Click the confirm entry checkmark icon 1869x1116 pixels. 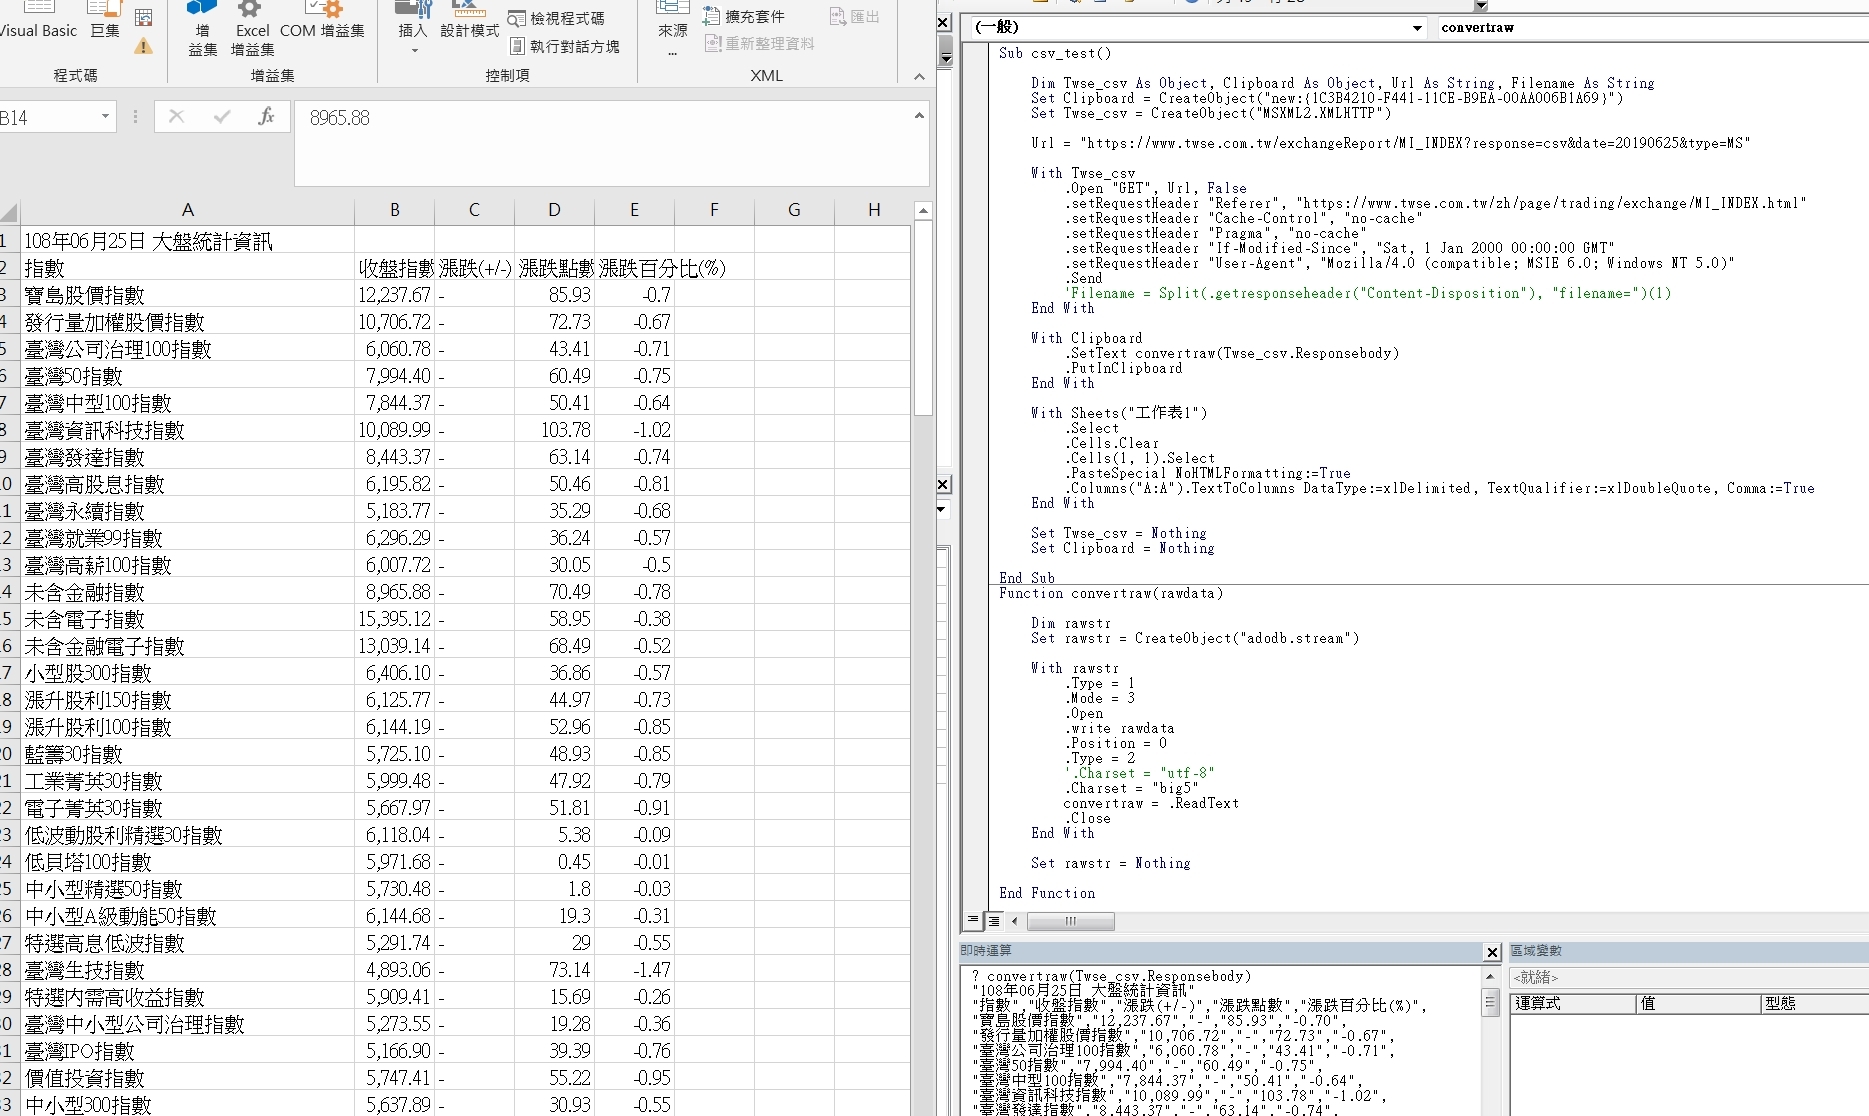tap(222, 117)
